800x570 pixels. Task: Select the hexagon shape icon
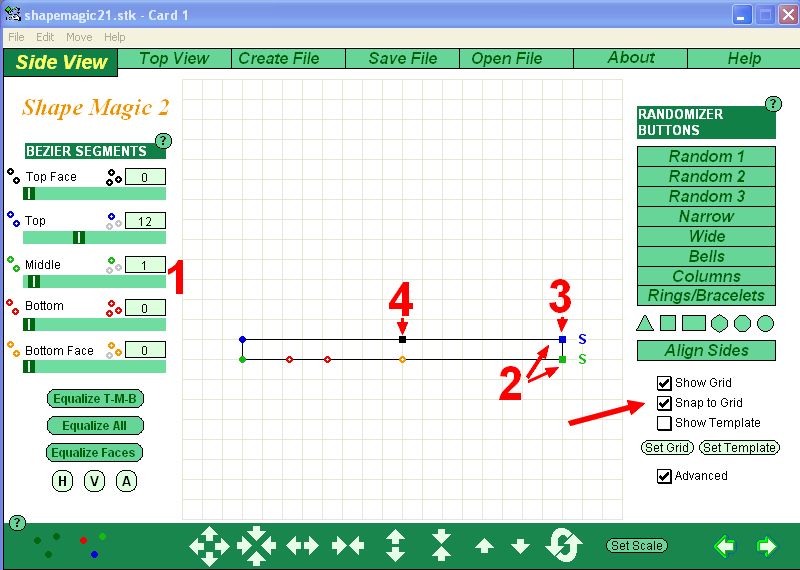click(x=719, y=323)
